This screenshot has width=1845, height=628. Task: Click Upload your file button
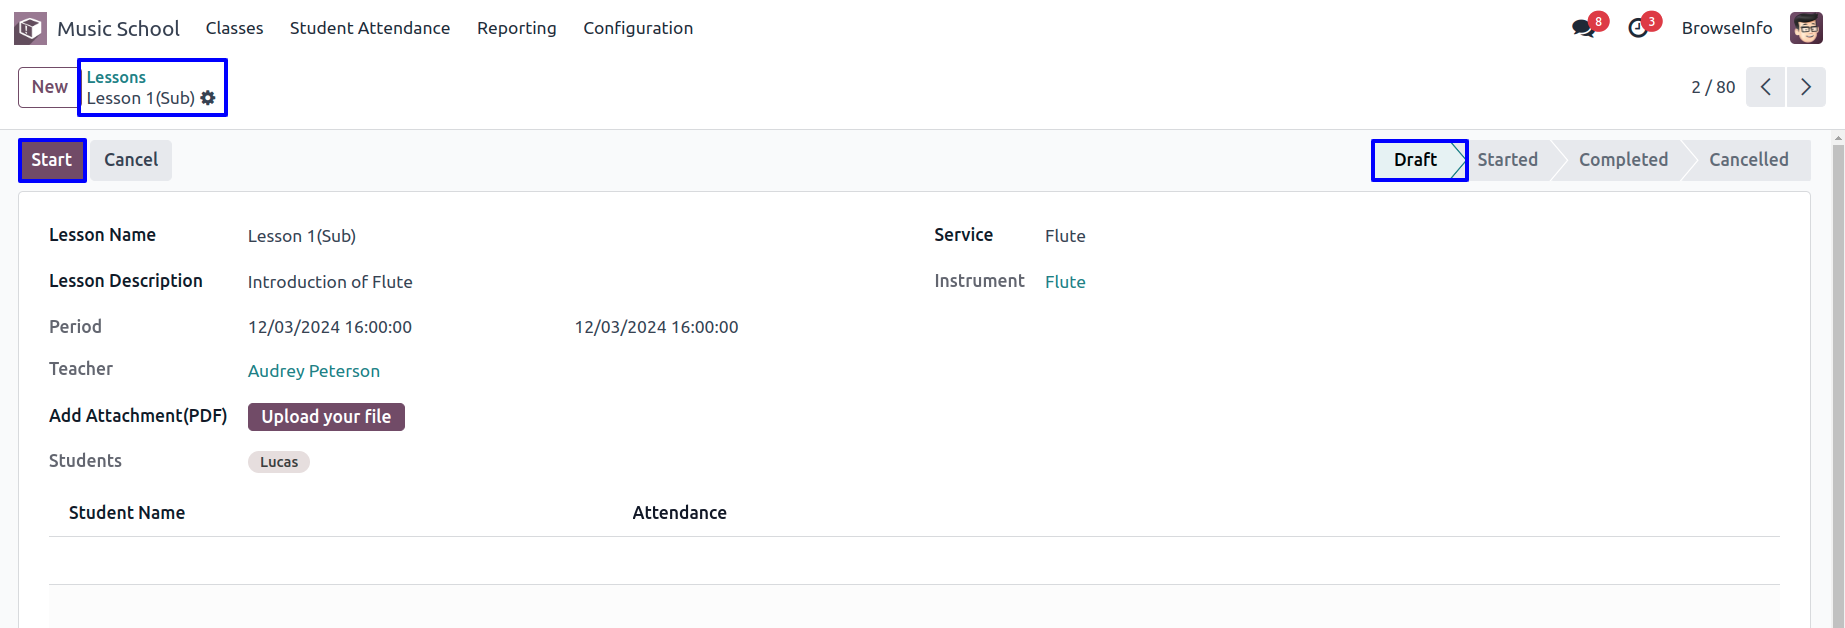(326, 417)
